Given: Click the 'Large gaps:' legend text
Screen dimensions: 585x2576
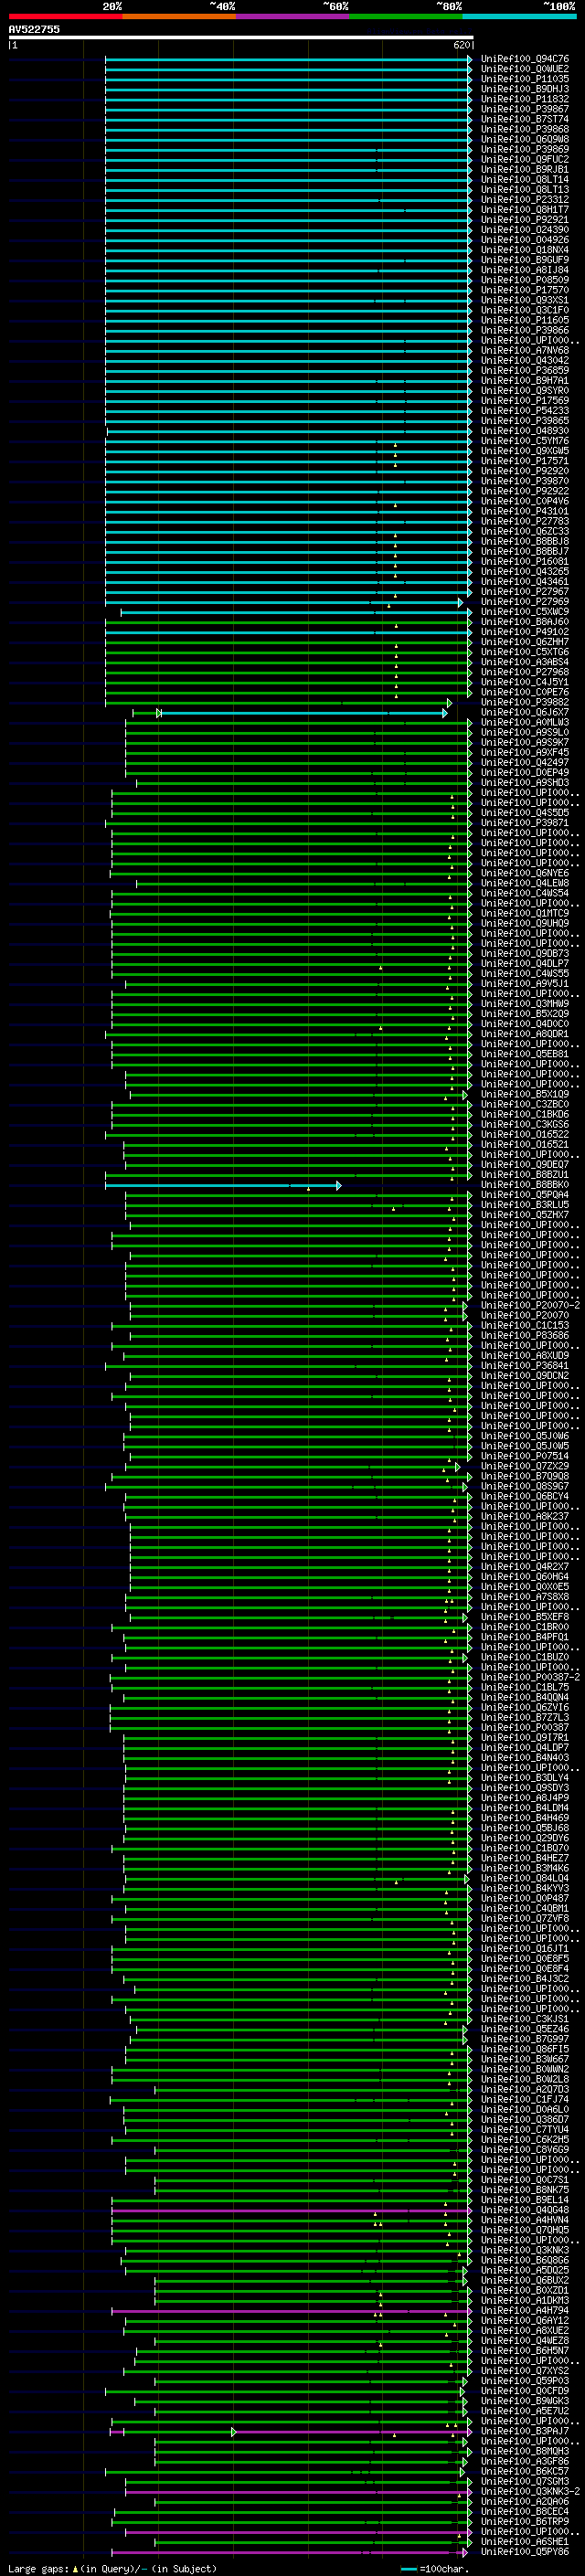Looking at the screenshot, I should [x=38, y=2569].
